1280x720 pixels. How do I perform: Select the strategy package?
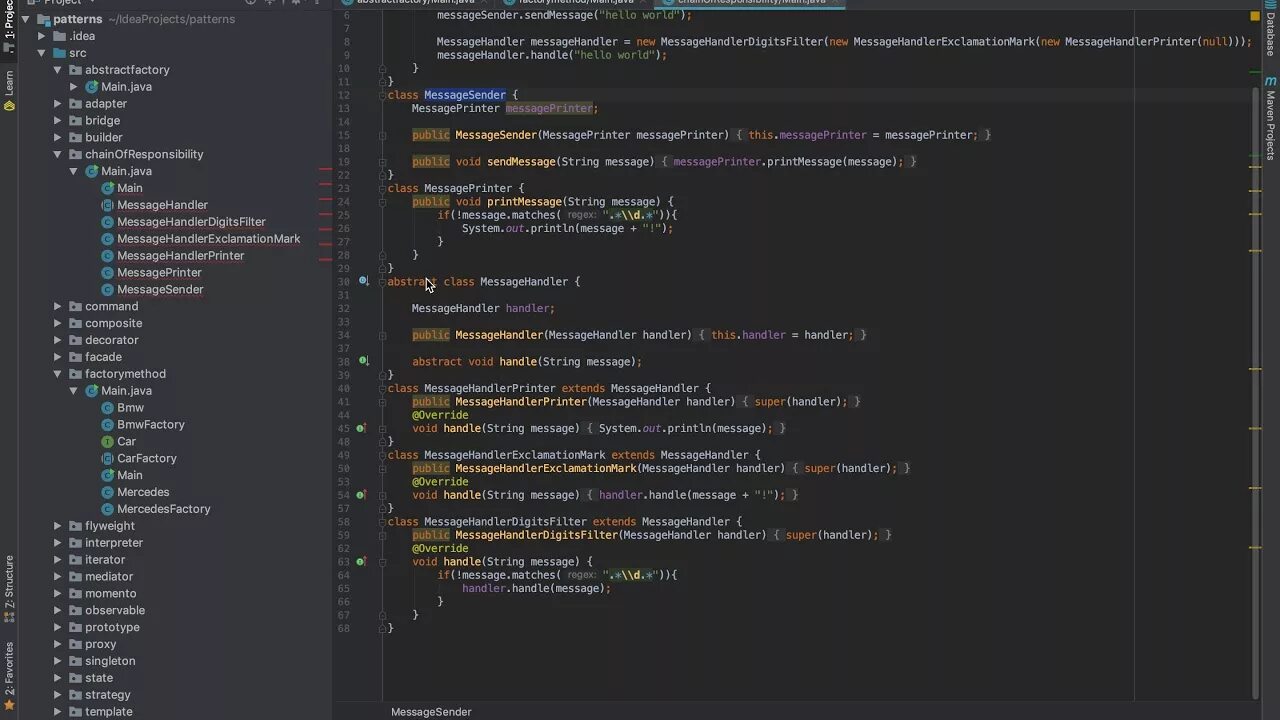(x=108, y=695)
